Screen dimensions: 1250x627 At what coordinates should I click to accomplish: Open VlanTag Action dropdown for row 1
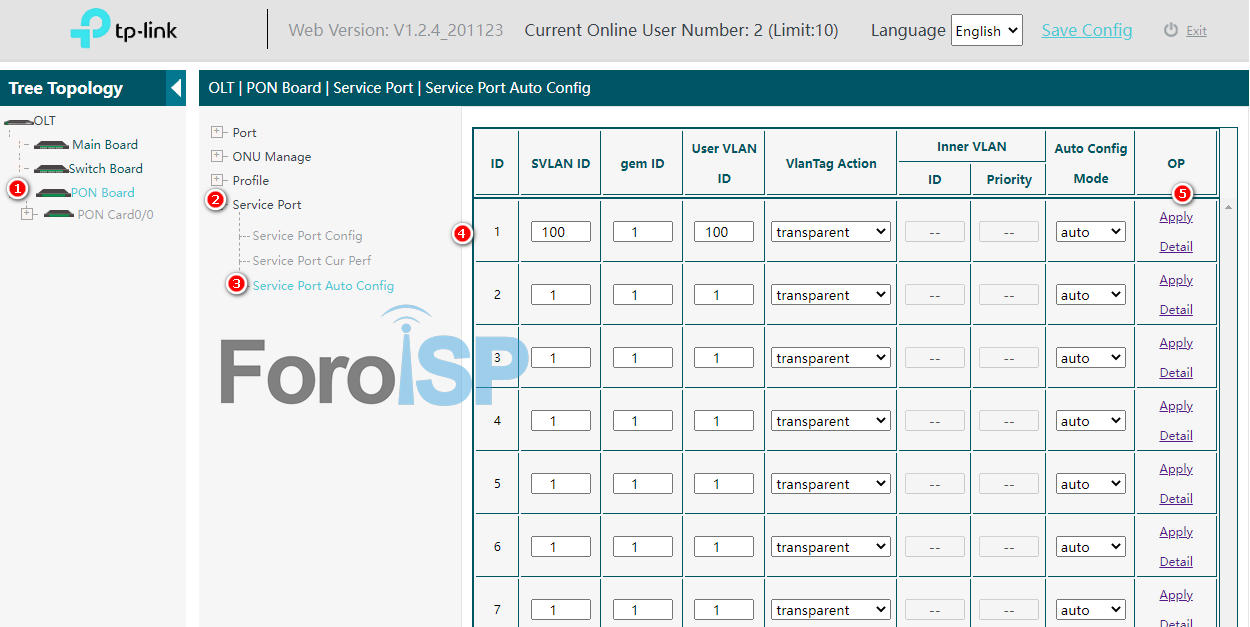[830, 232]
